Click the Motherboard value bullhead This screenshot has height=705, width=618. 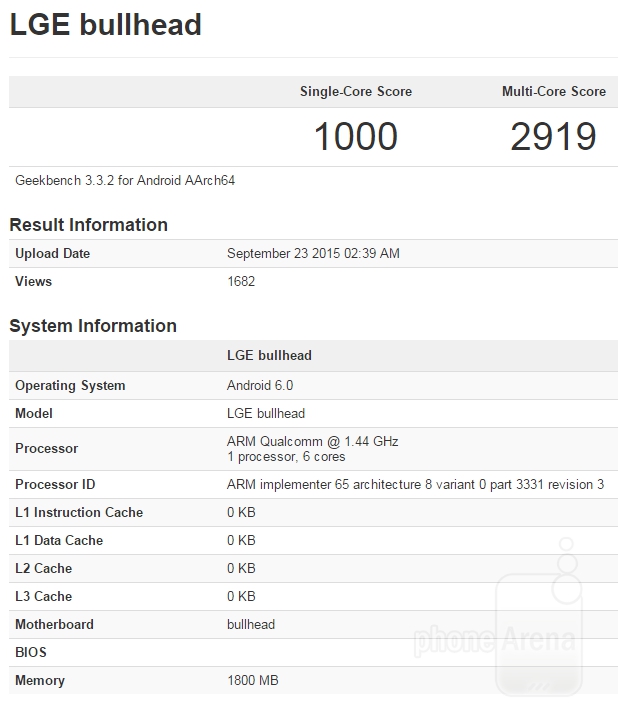251,625
